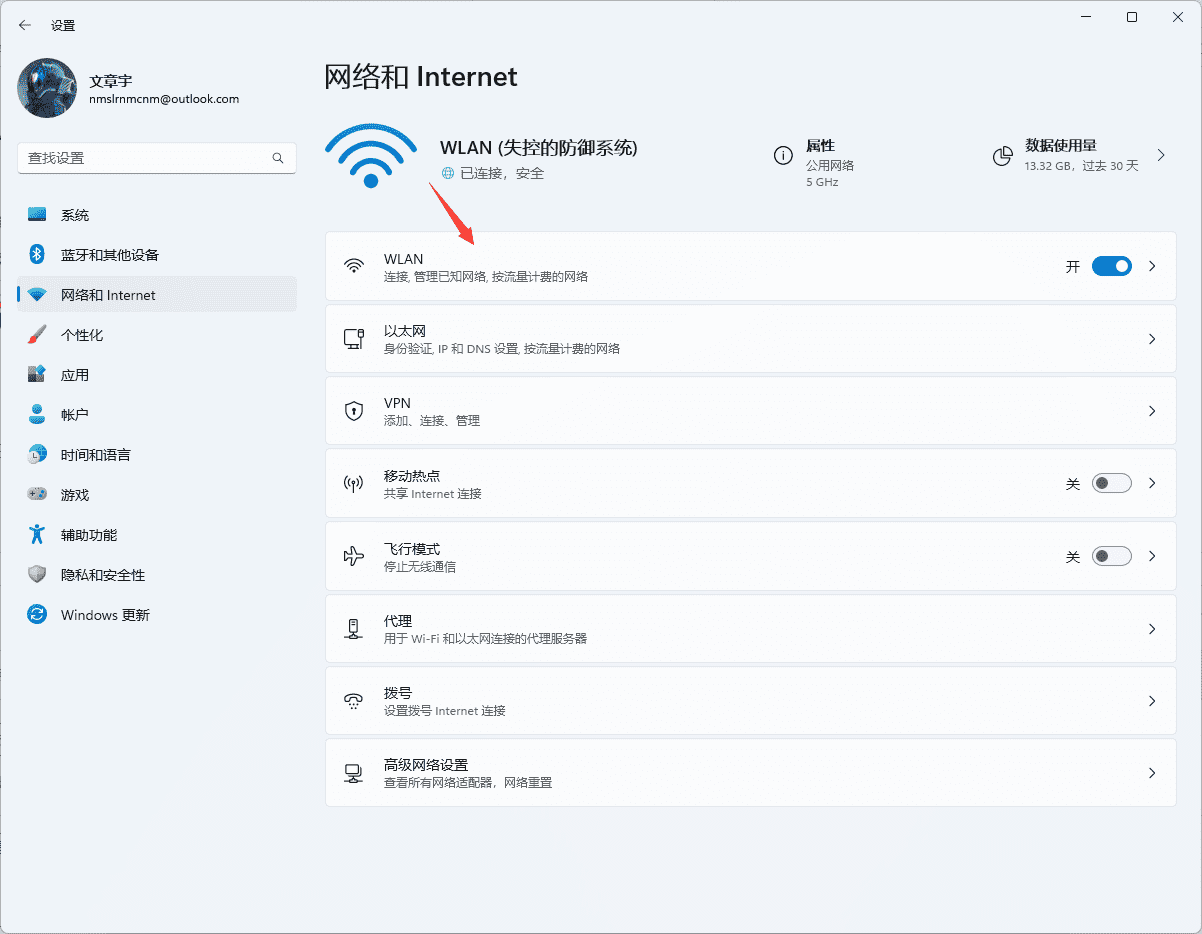
Task: Open 高级网络设置 via its chevron
Action: (1151, 772)
